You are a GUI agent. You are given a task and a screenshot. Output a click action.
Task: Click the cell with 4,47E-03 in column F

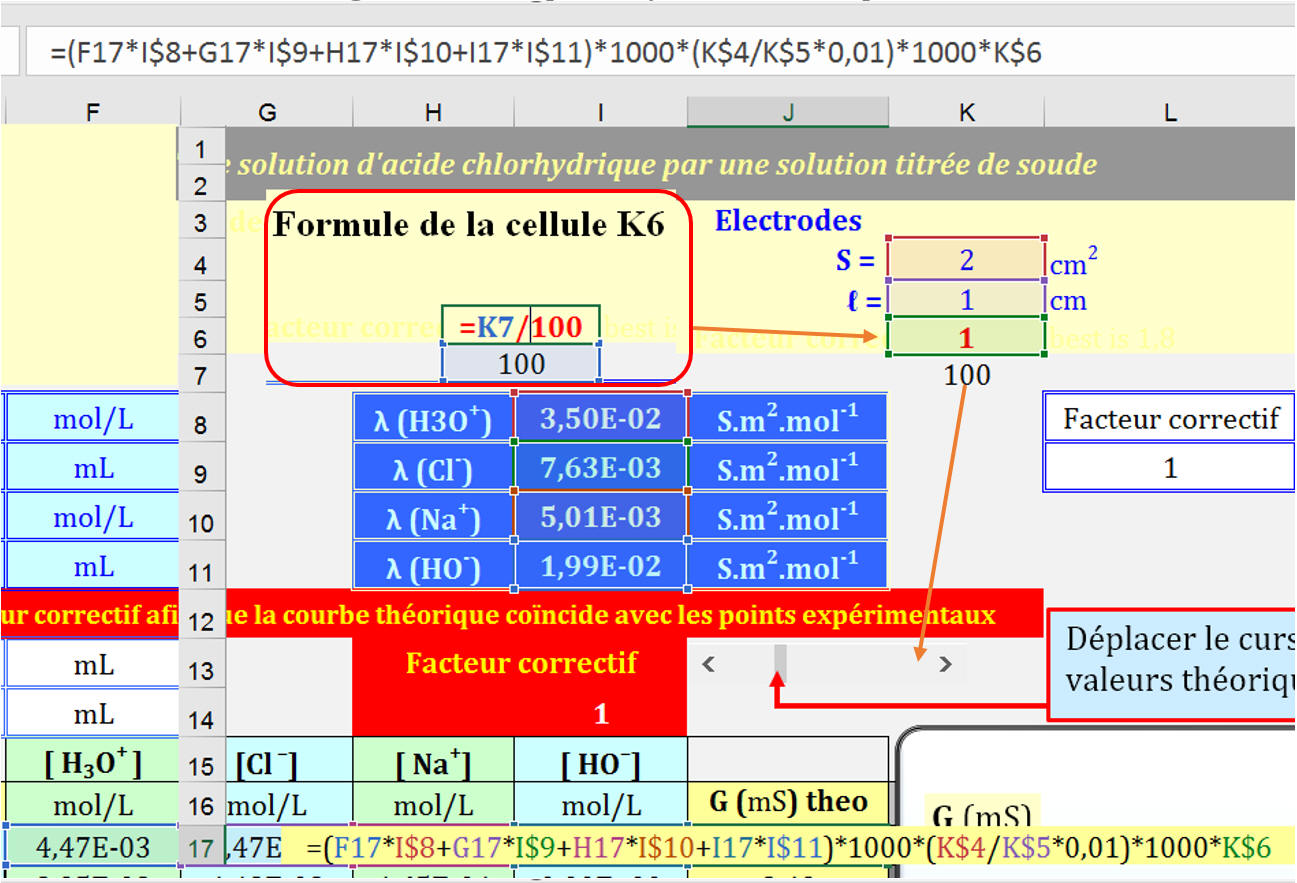pos(92,848)
